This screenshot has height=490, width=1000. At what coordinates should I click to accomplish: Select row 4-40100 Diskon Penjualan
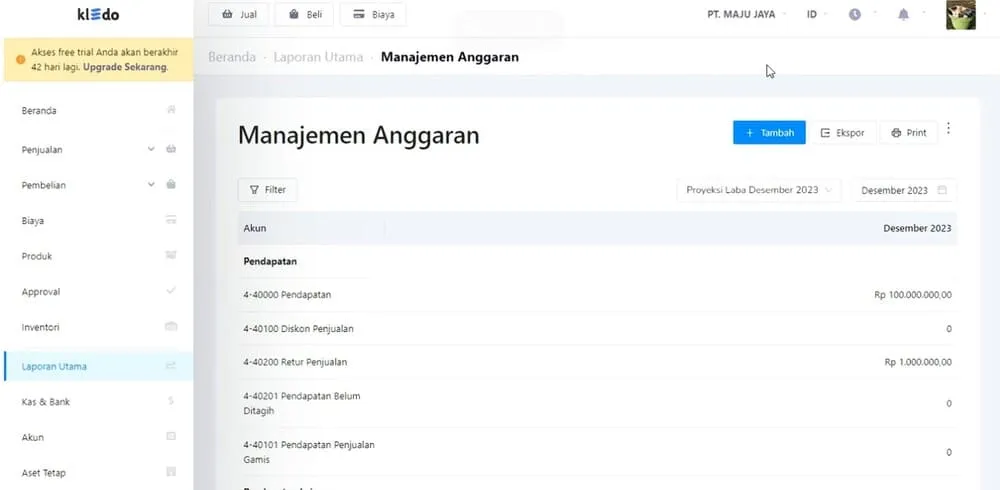tap(598, 329)
